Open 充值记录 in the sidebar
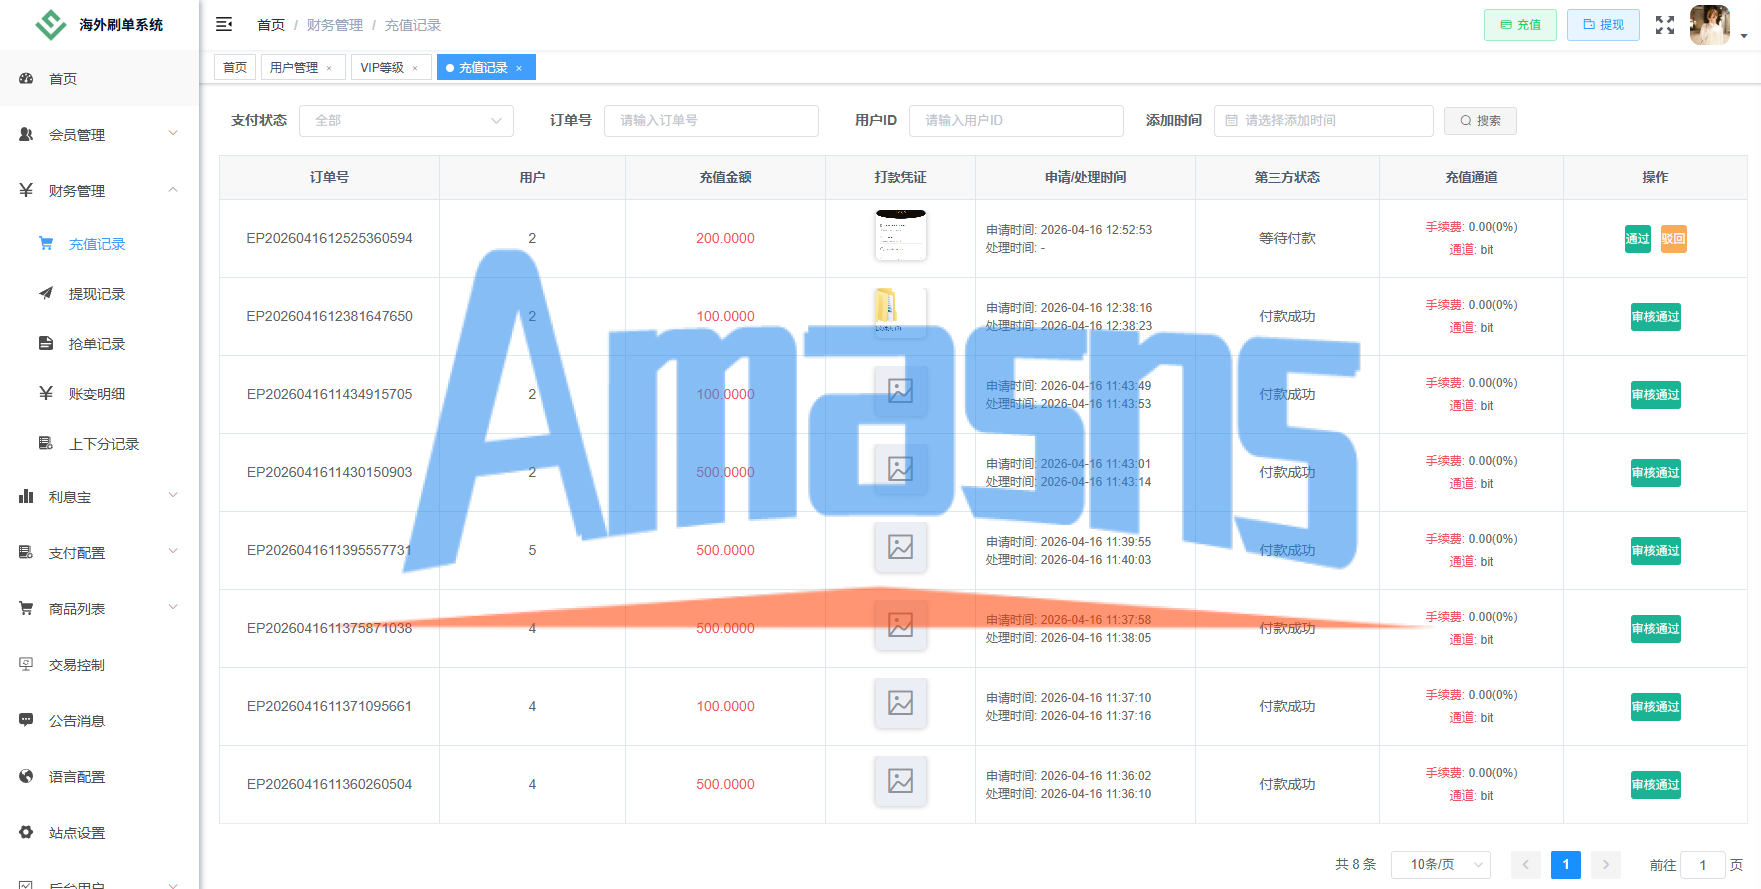Image resolution: width=1761 pixels, height=889 pixels. click(100, 244)
